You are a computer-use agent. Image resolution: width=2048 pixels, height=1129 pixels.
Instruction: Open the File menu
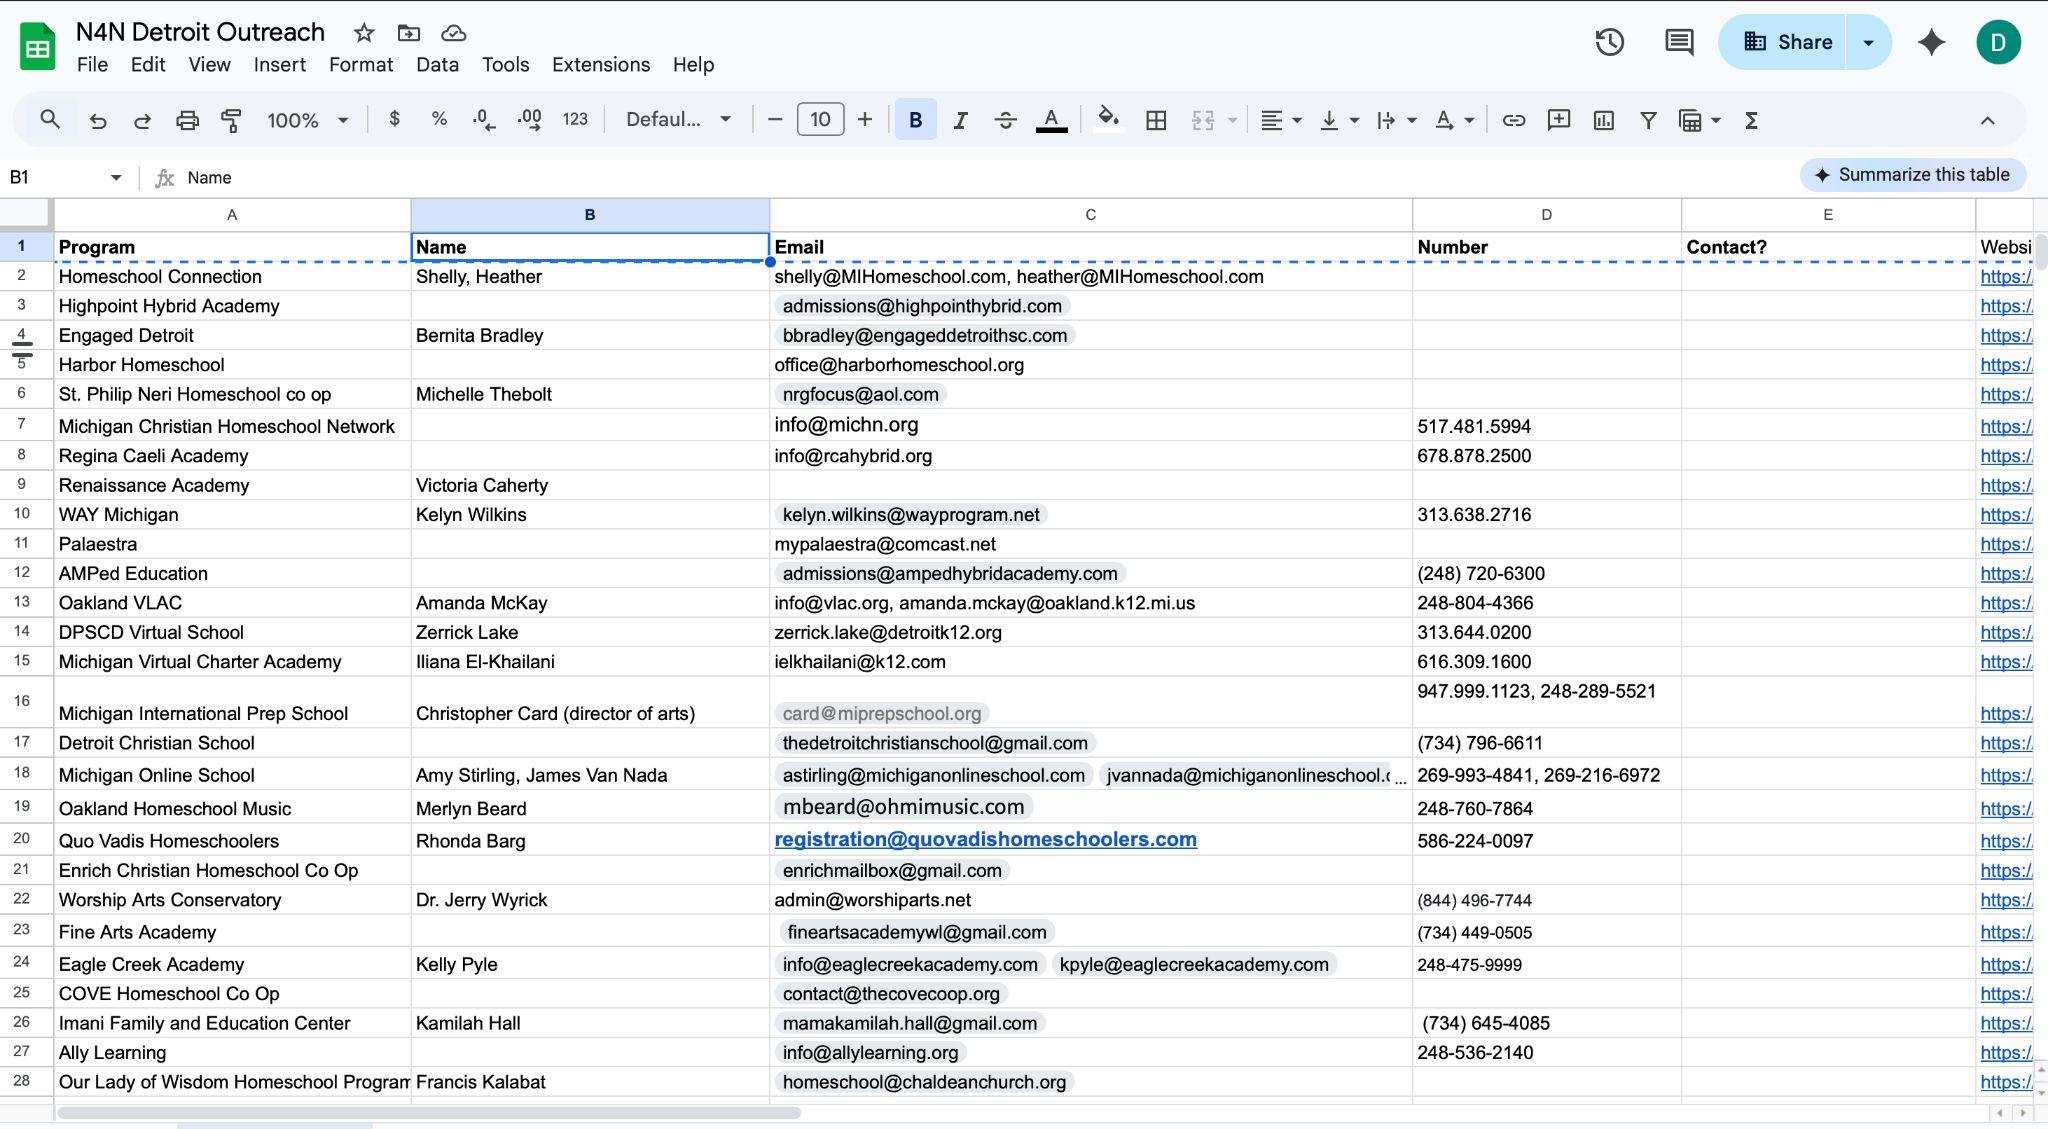pyautogui.click(x=92, y=65)
